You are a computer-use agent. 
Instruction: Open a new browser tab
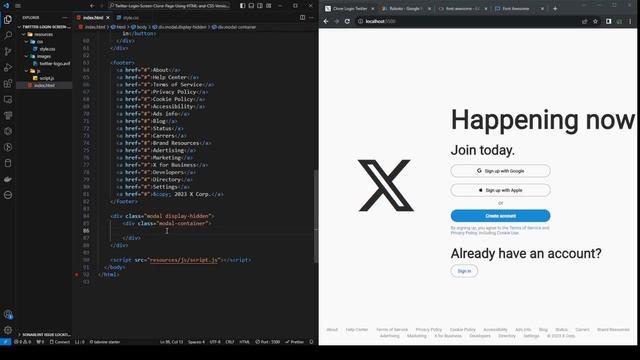click(x=555, y=9)
